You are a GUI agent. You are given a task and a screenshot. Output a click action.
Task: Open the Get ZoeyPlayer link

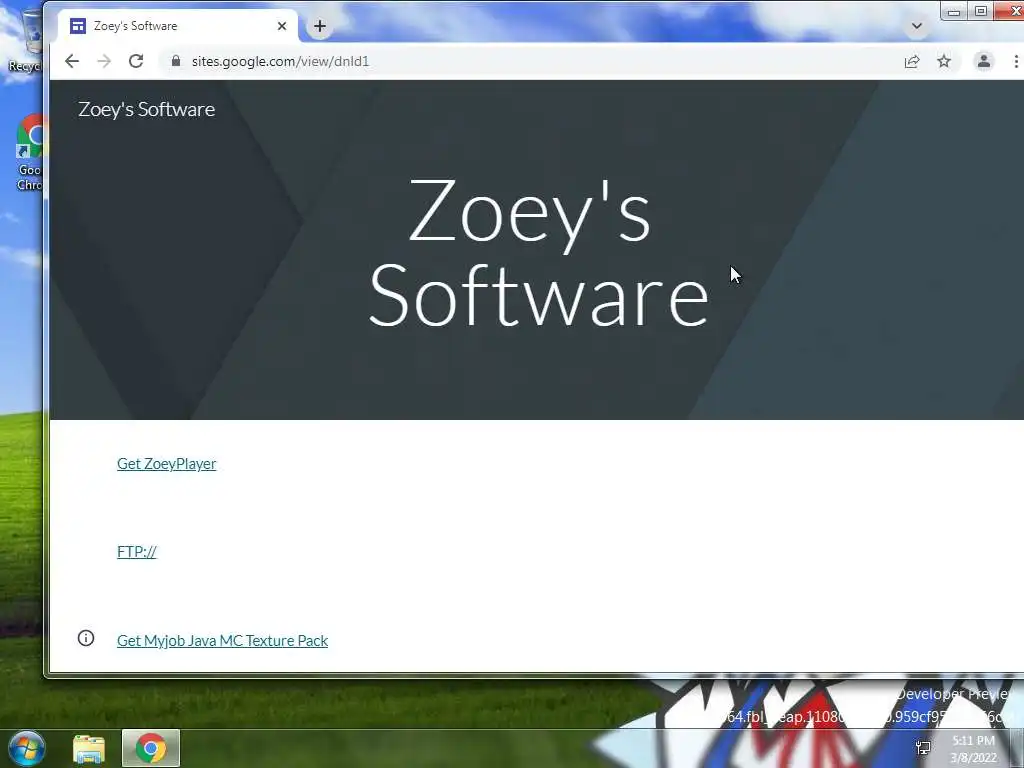(x=167, y=464)
